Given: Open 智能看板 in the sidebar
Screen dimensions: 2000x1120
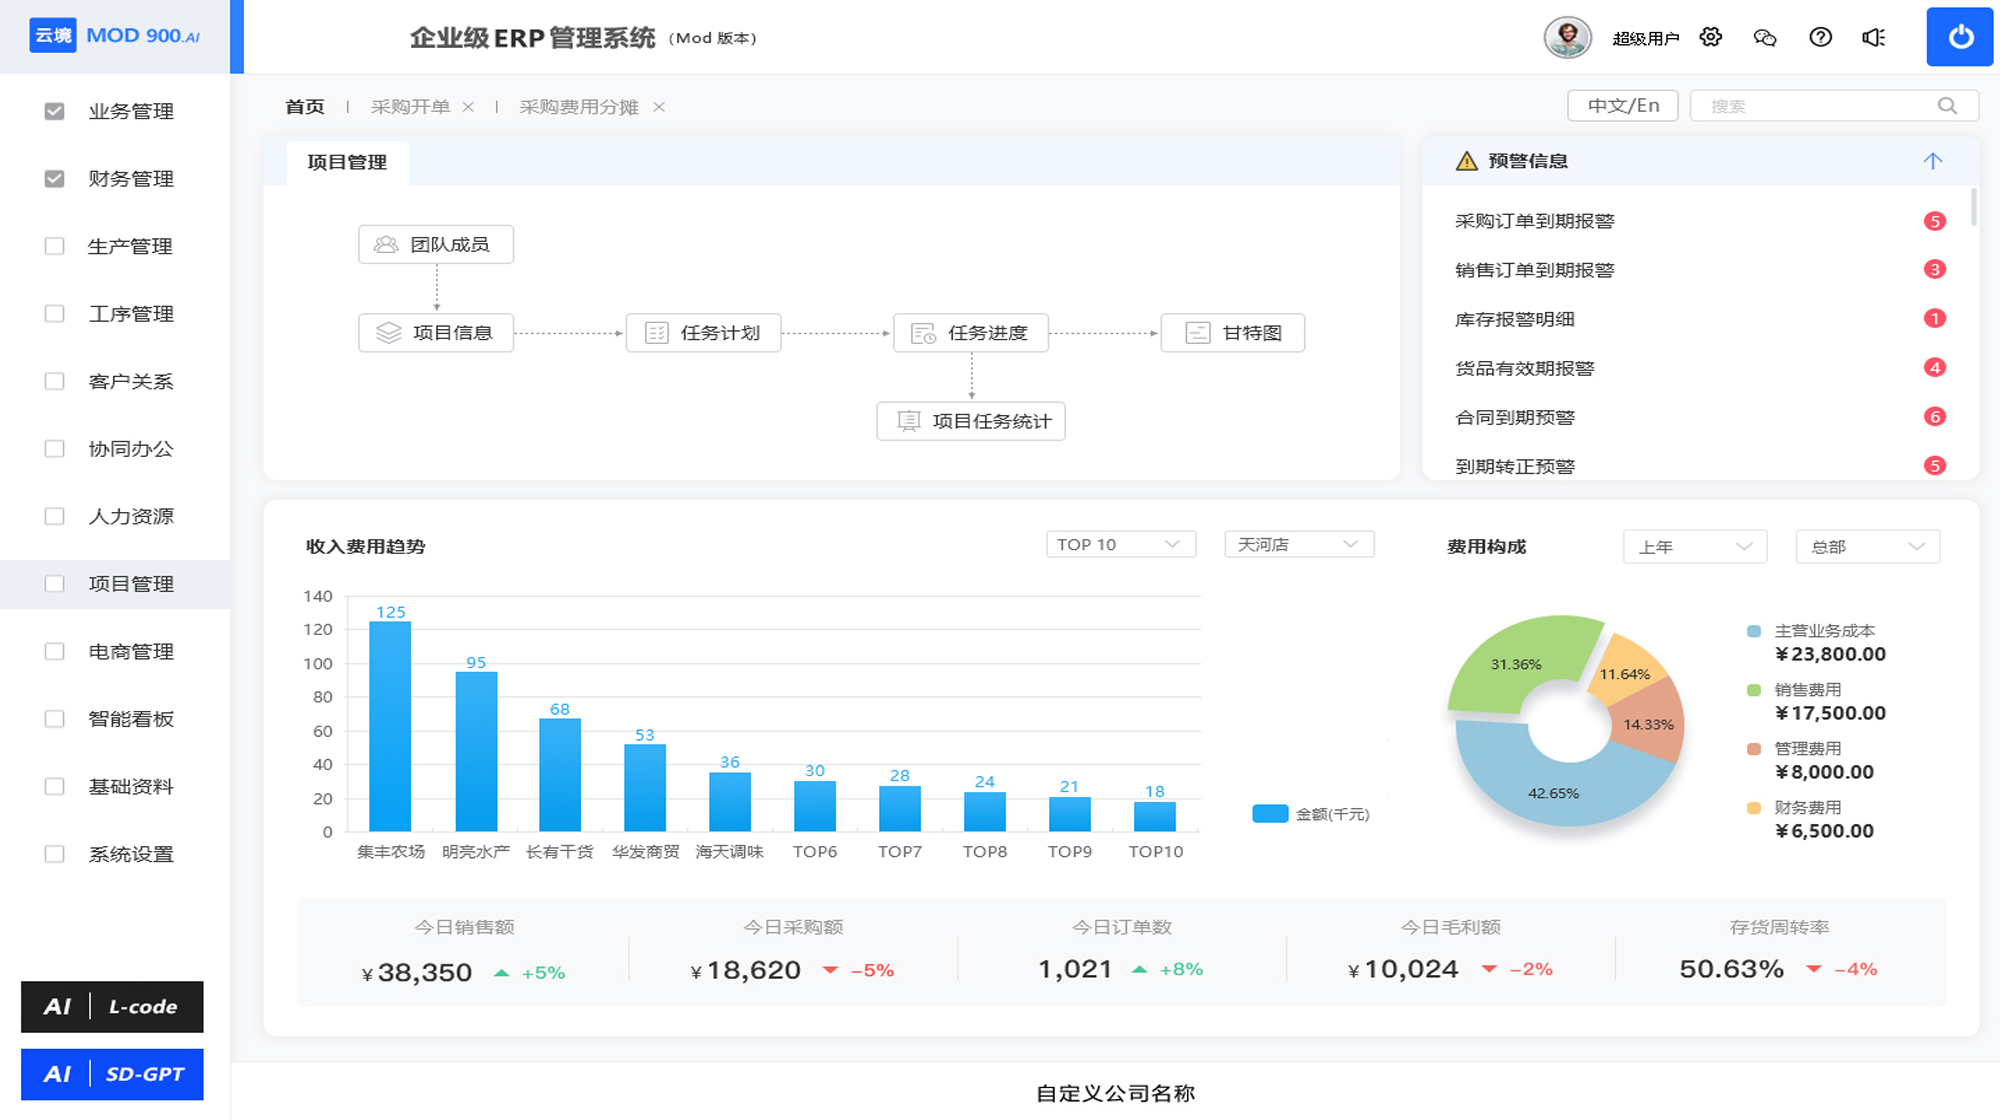Looking at the screenshot, I should [130, 719].
